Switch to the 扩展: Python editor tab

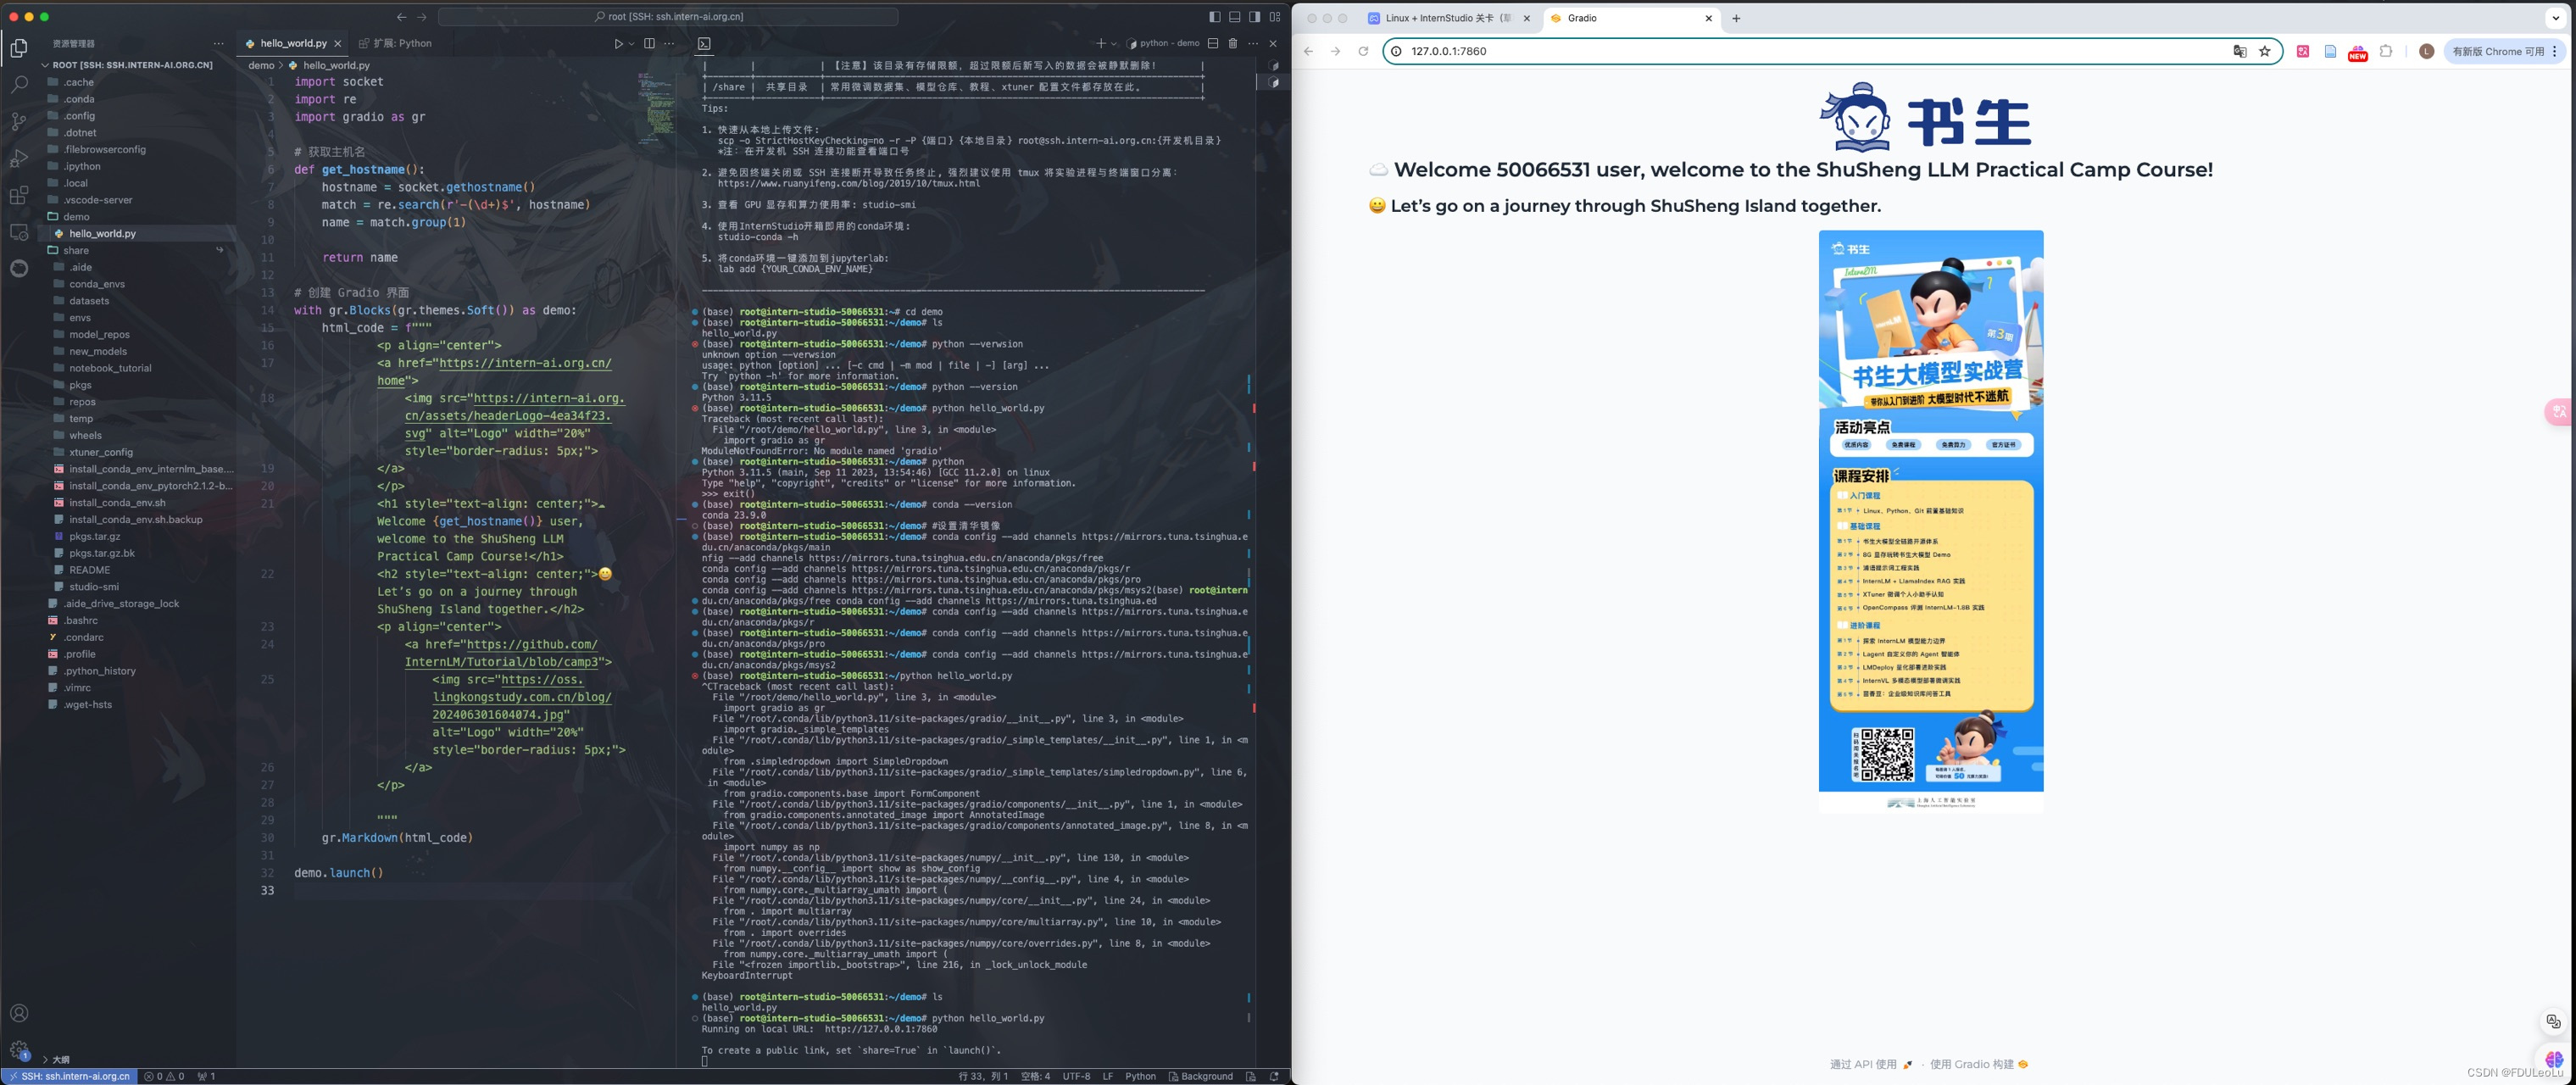(400, 44)
